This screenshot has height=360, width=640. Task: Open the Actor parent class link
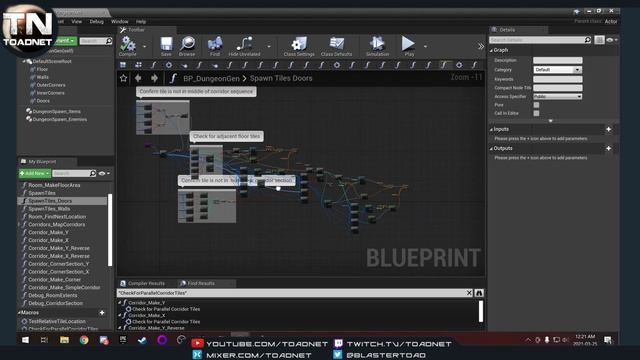coord(611,22)
